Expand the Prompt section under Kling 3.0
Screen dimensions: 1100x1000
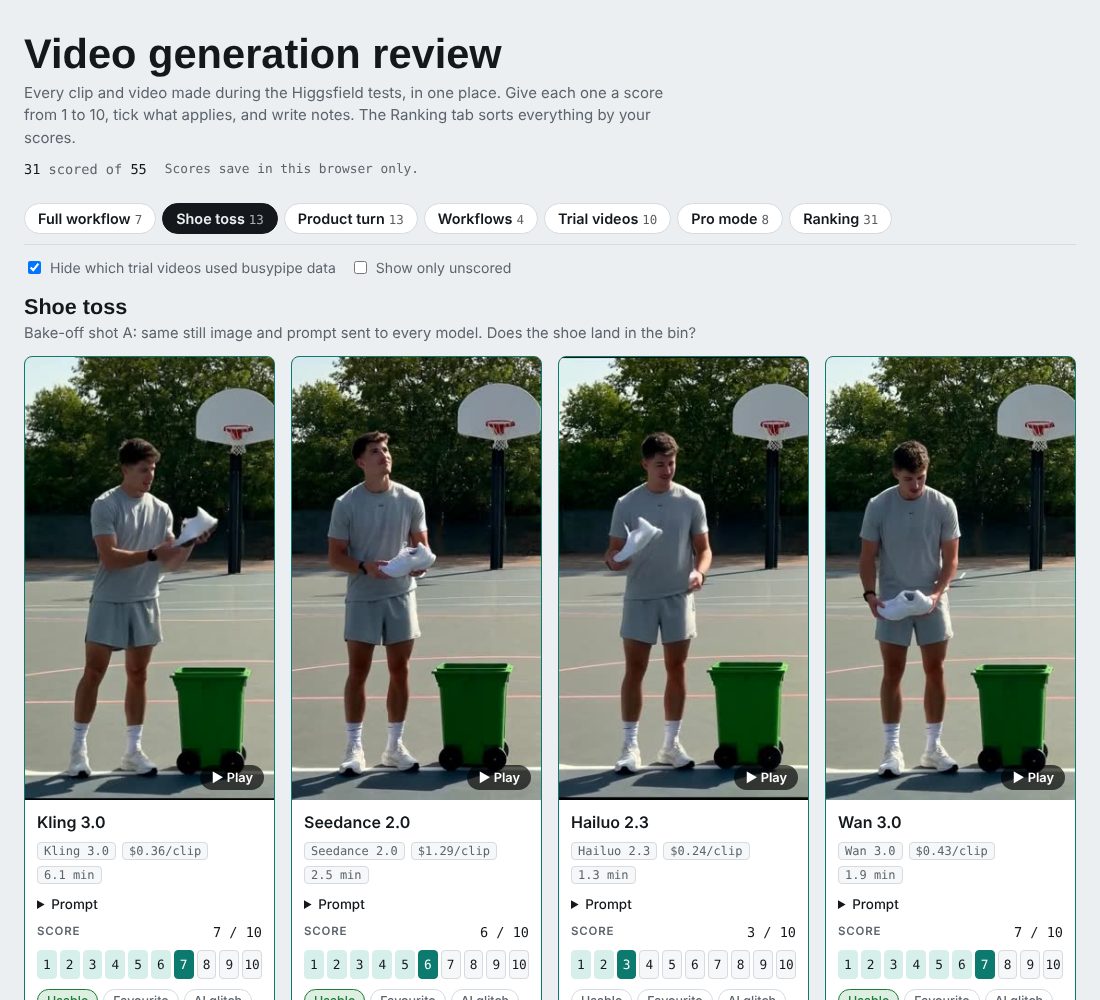pos(67,904)
